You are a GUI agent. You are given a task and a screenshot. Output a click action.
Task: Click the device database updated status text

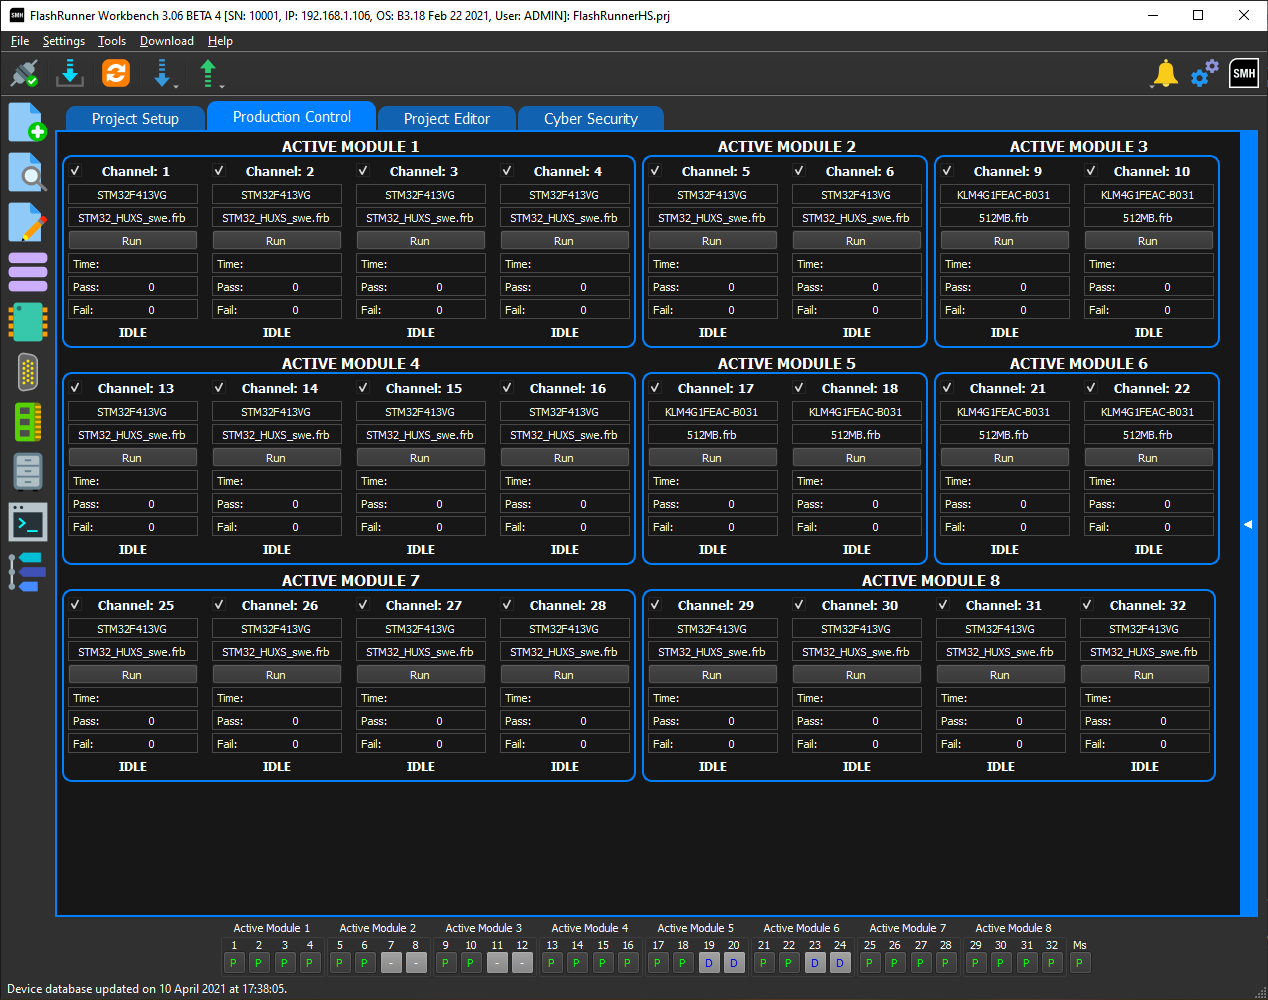pyautogui.click(x=147, y=989)
